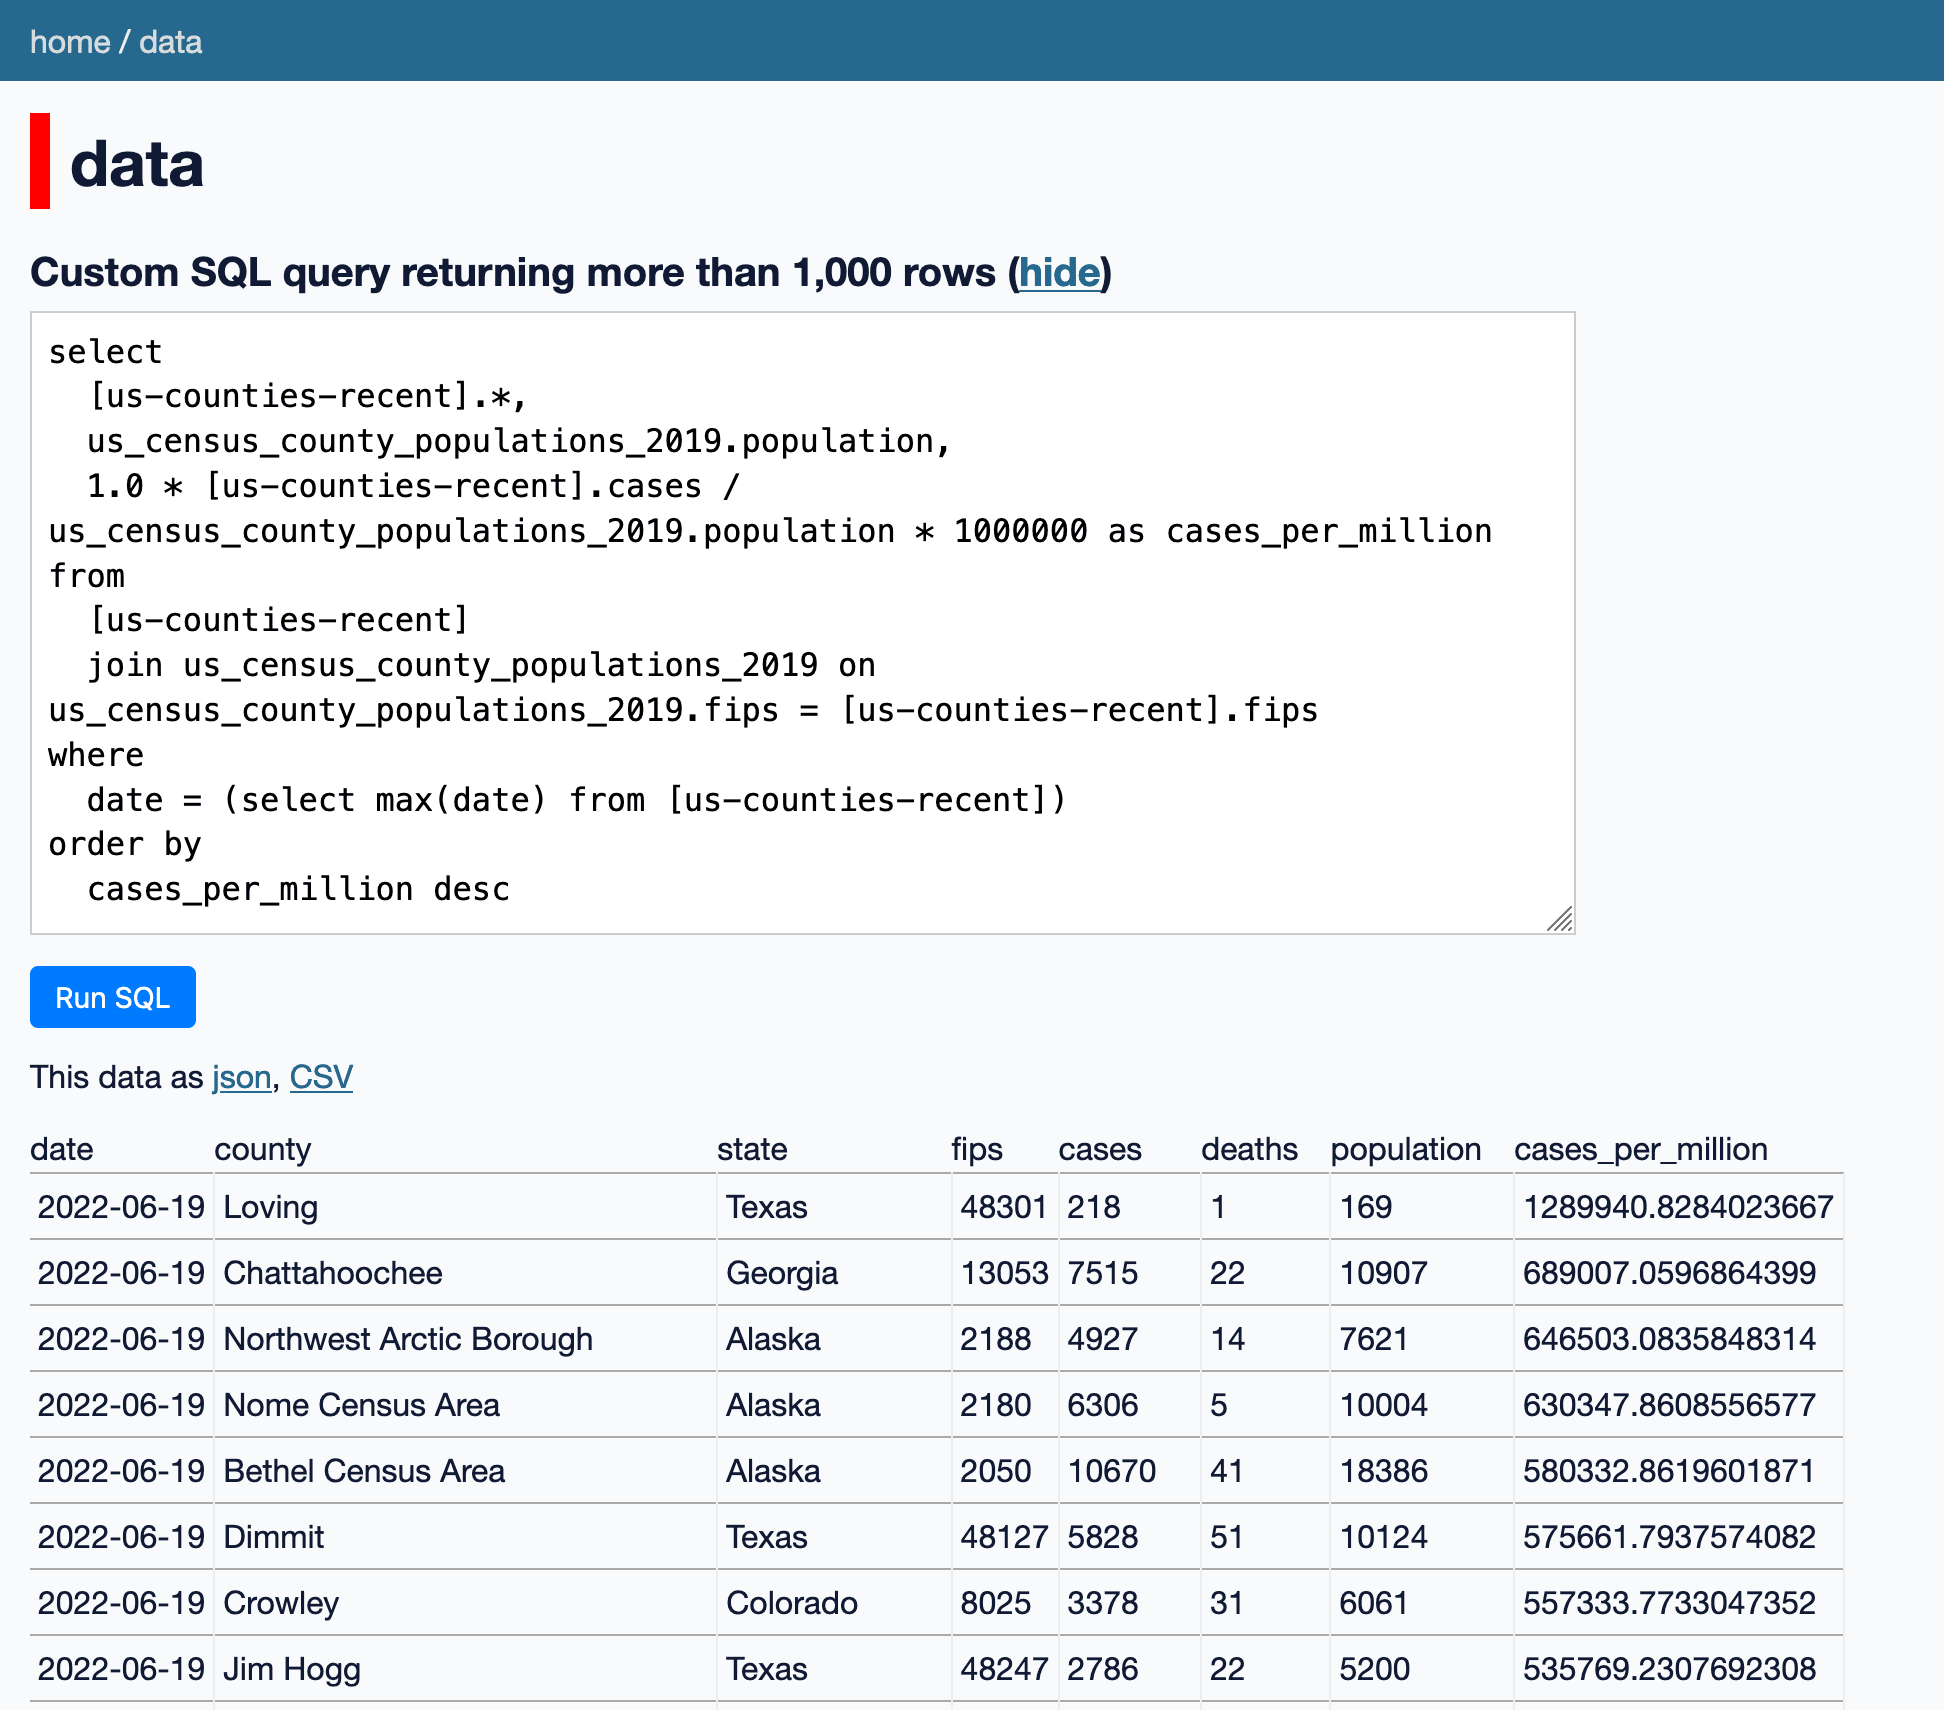1944x1710 pixels.
Task: Select the Nome Census Area cell
Action: click(x=465, y=1405)
